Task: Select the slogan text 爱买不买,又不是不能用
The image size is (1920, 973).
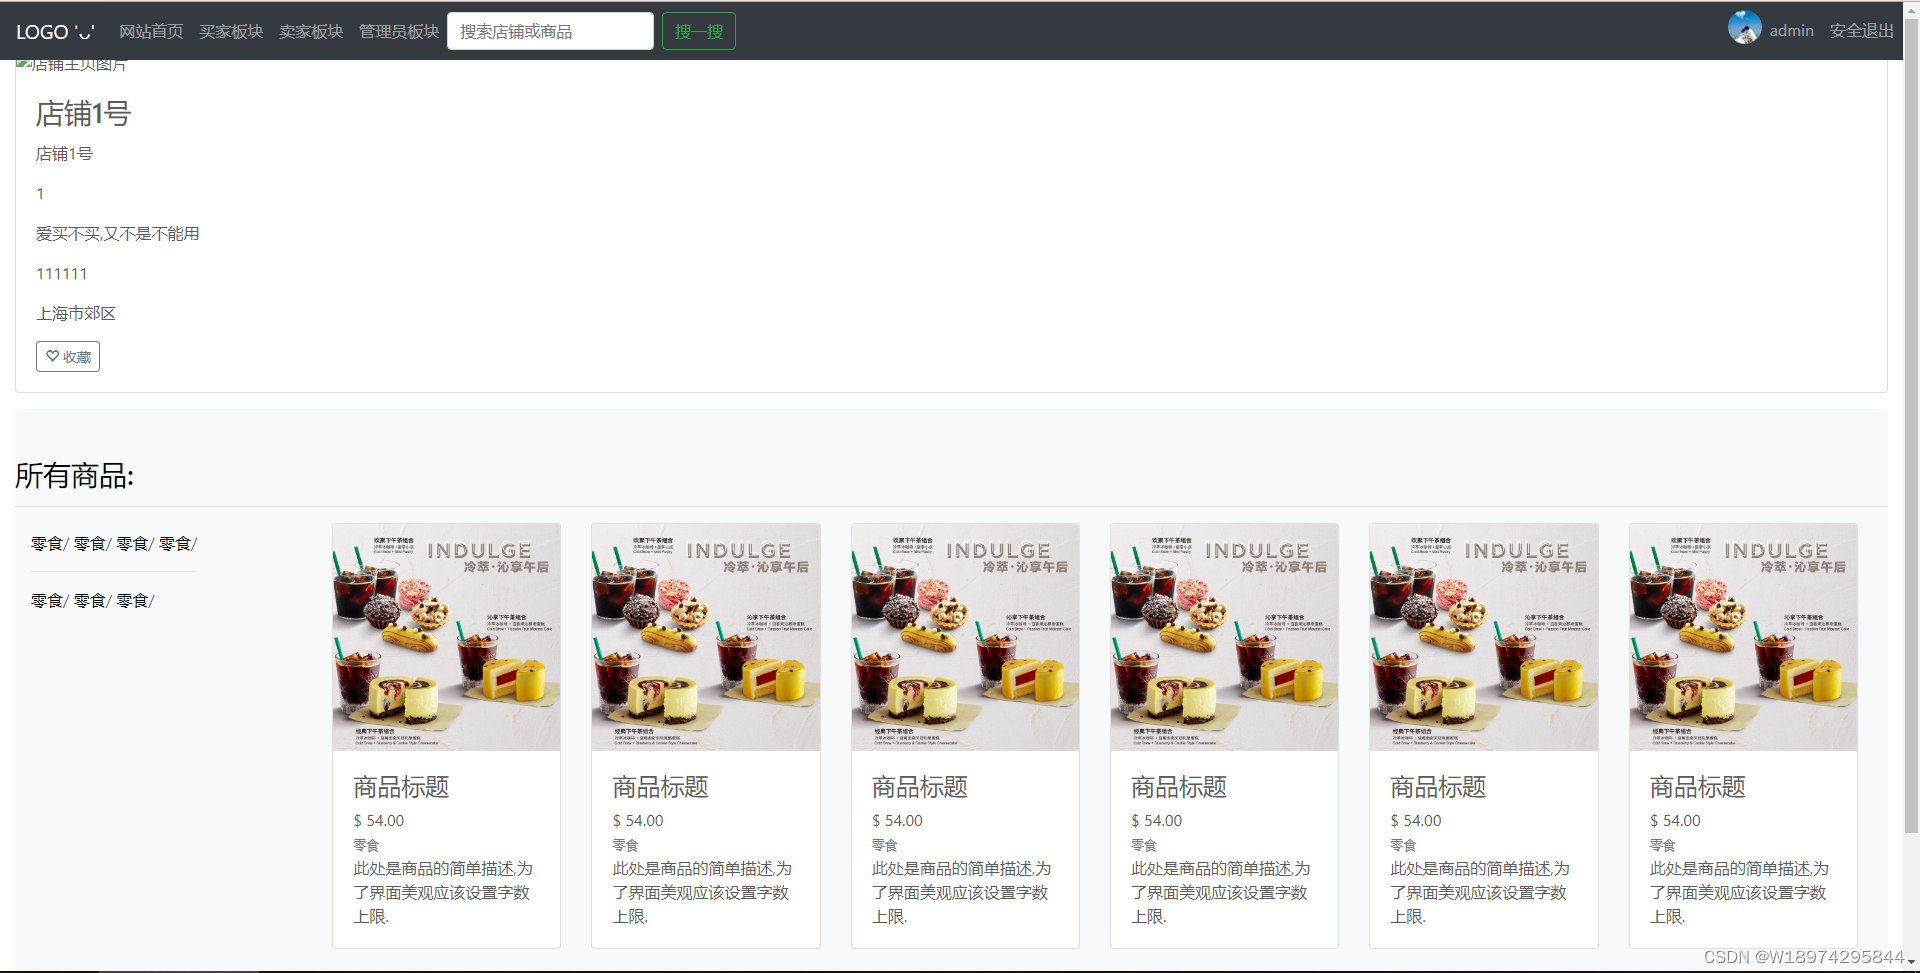Action: click(118, 234)
